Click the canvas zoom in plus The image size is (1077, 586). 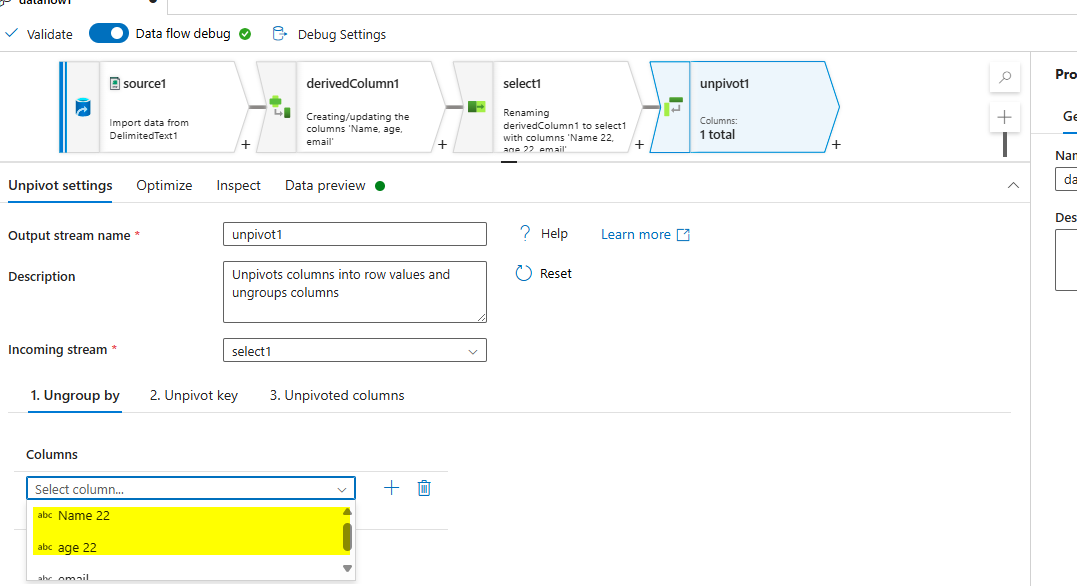1004,117
